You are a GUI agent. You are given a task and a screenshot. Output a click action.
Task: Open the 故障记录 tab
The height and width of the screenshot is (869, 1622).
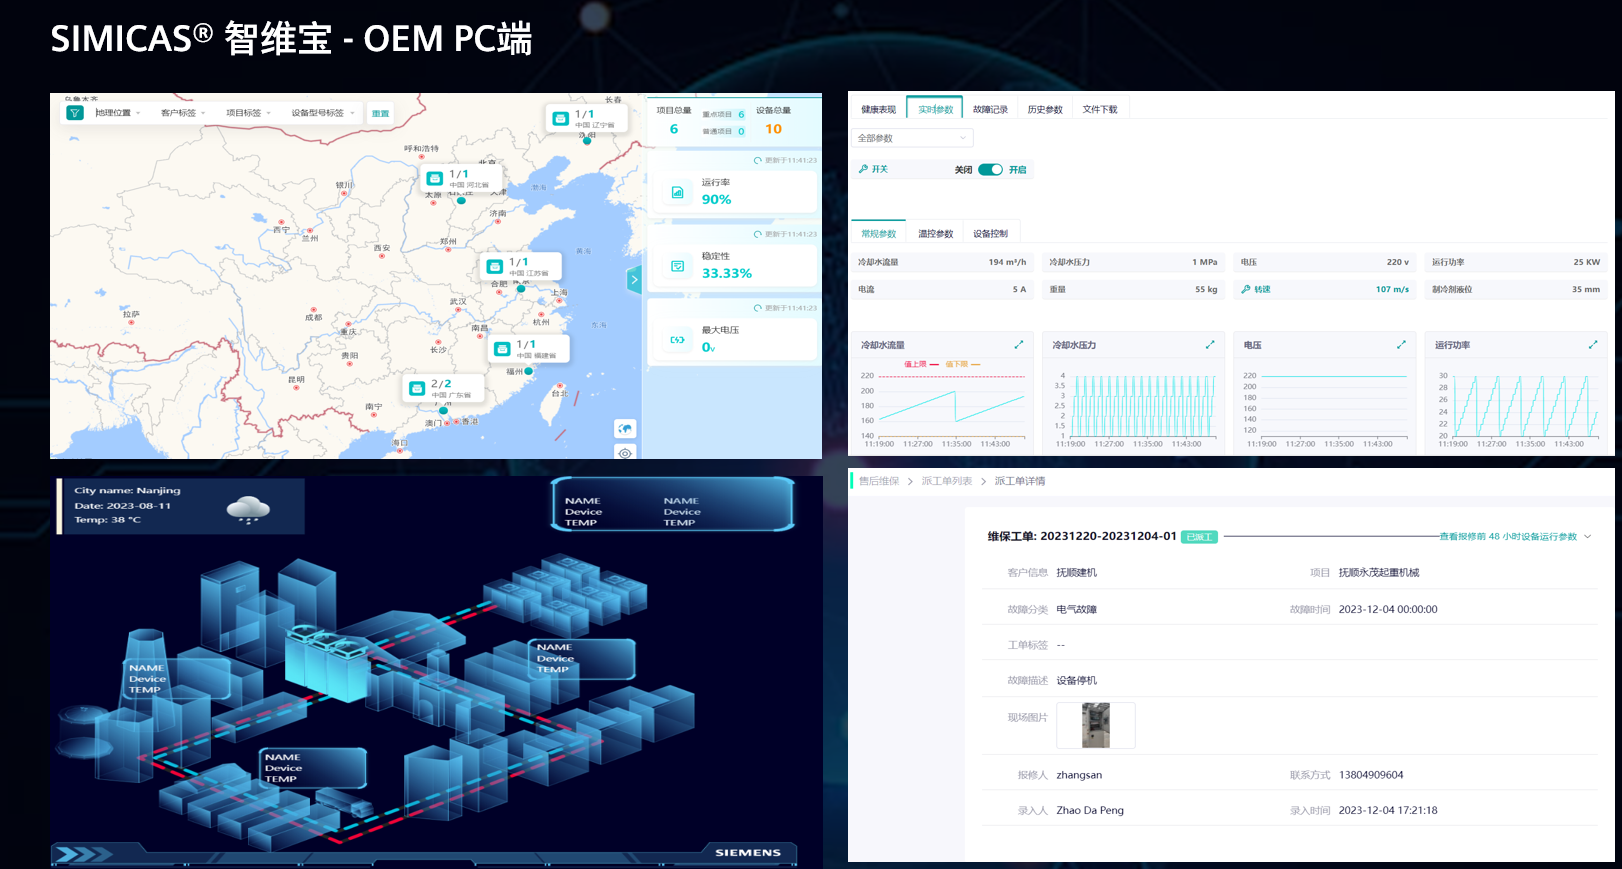pos(990,109)
